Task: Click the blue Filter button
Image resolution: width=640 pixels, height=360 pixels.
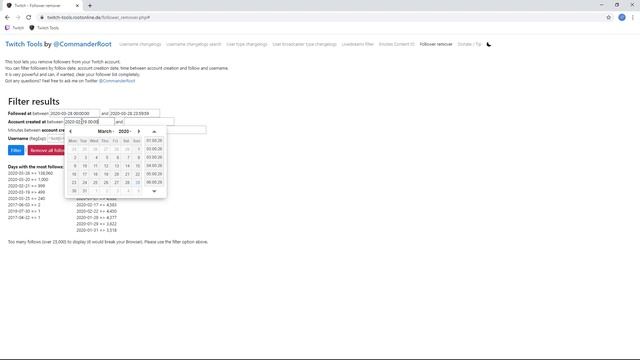Action: 16,150
